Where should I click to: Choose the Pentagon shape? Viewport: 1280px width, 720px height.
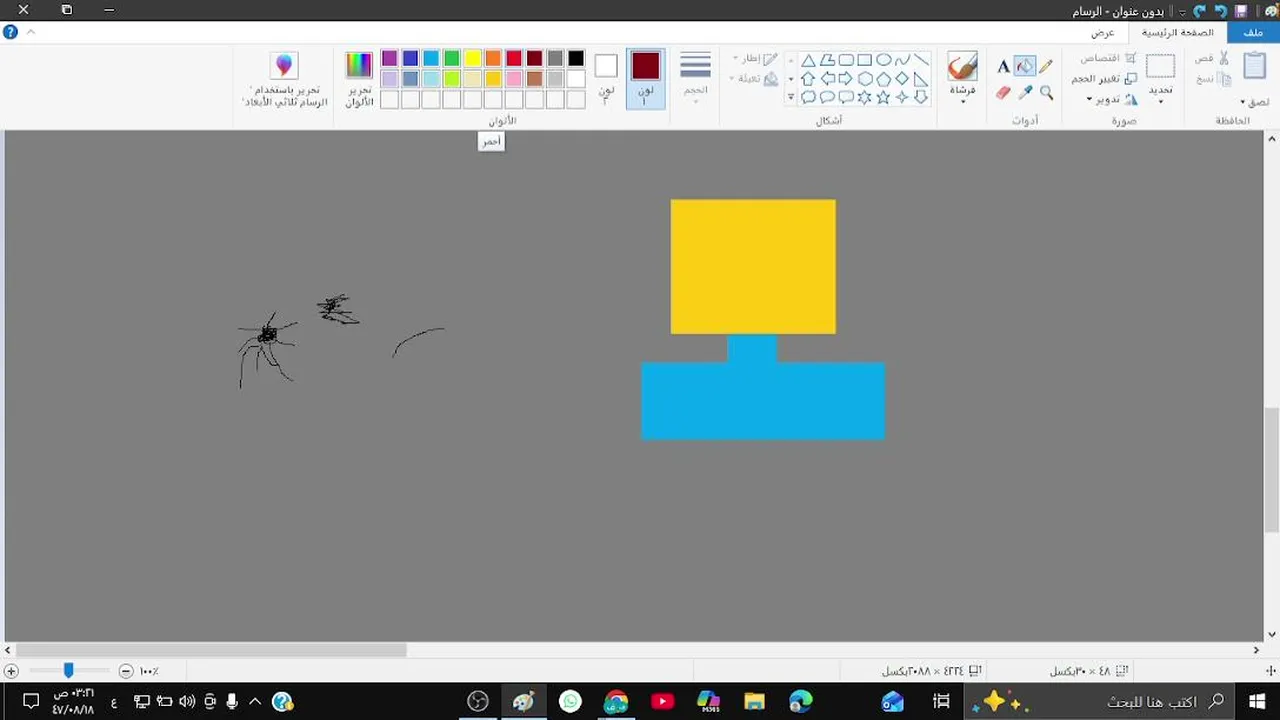tap(884, 79)
